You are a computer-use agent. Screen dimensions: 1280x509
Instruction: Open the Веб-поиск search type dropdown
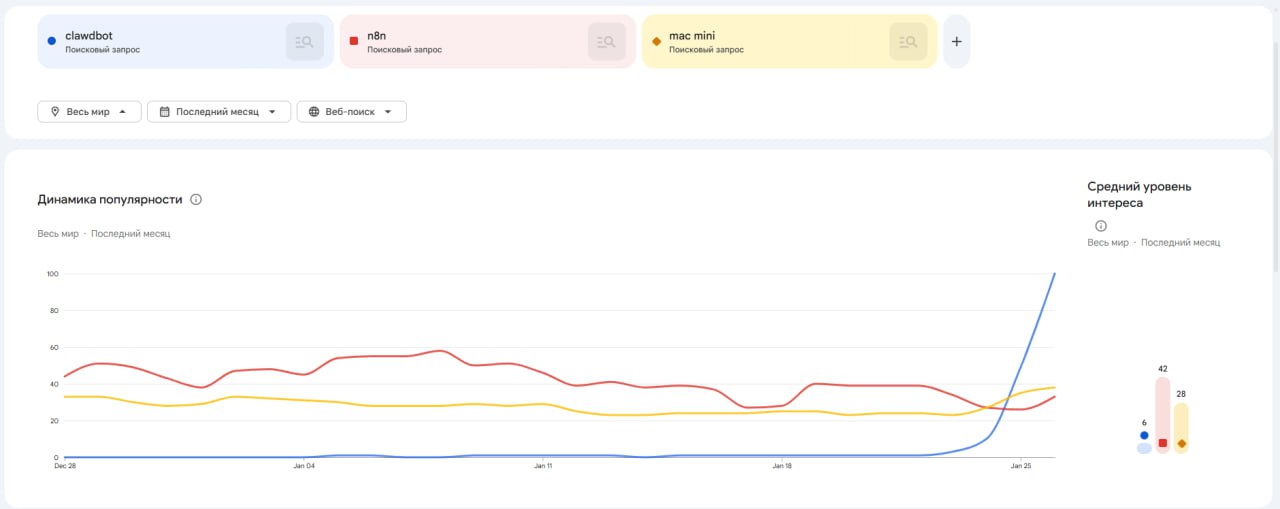(351, 112)
